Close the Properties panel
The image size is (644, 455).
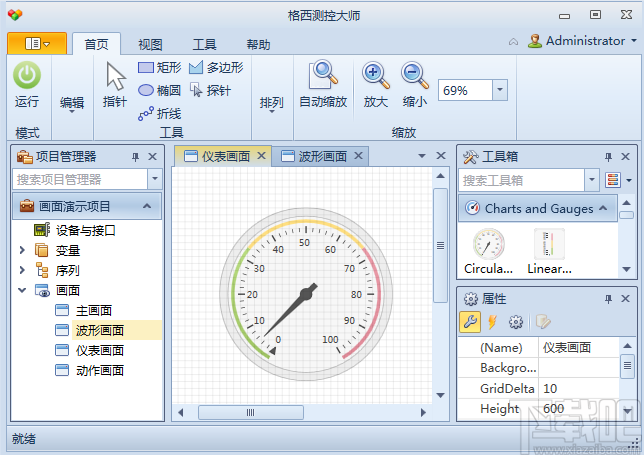(625, 299)
